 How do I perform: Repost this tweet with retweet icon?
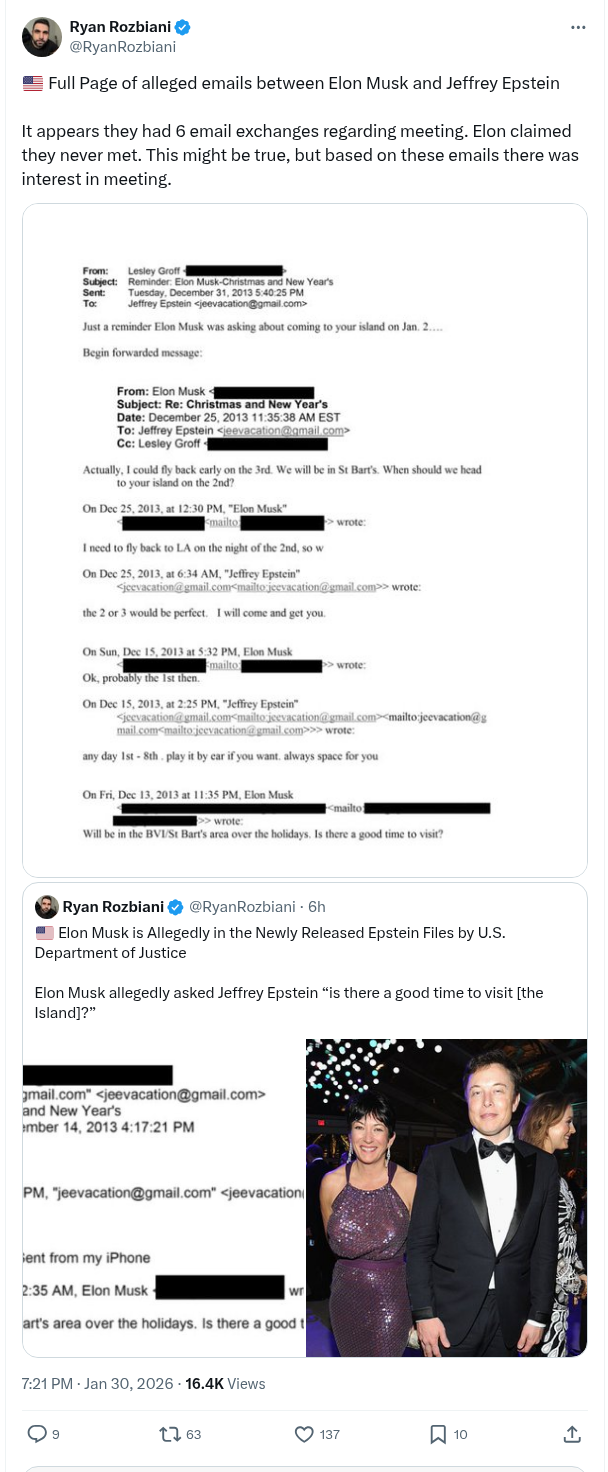pos(170,1434)
